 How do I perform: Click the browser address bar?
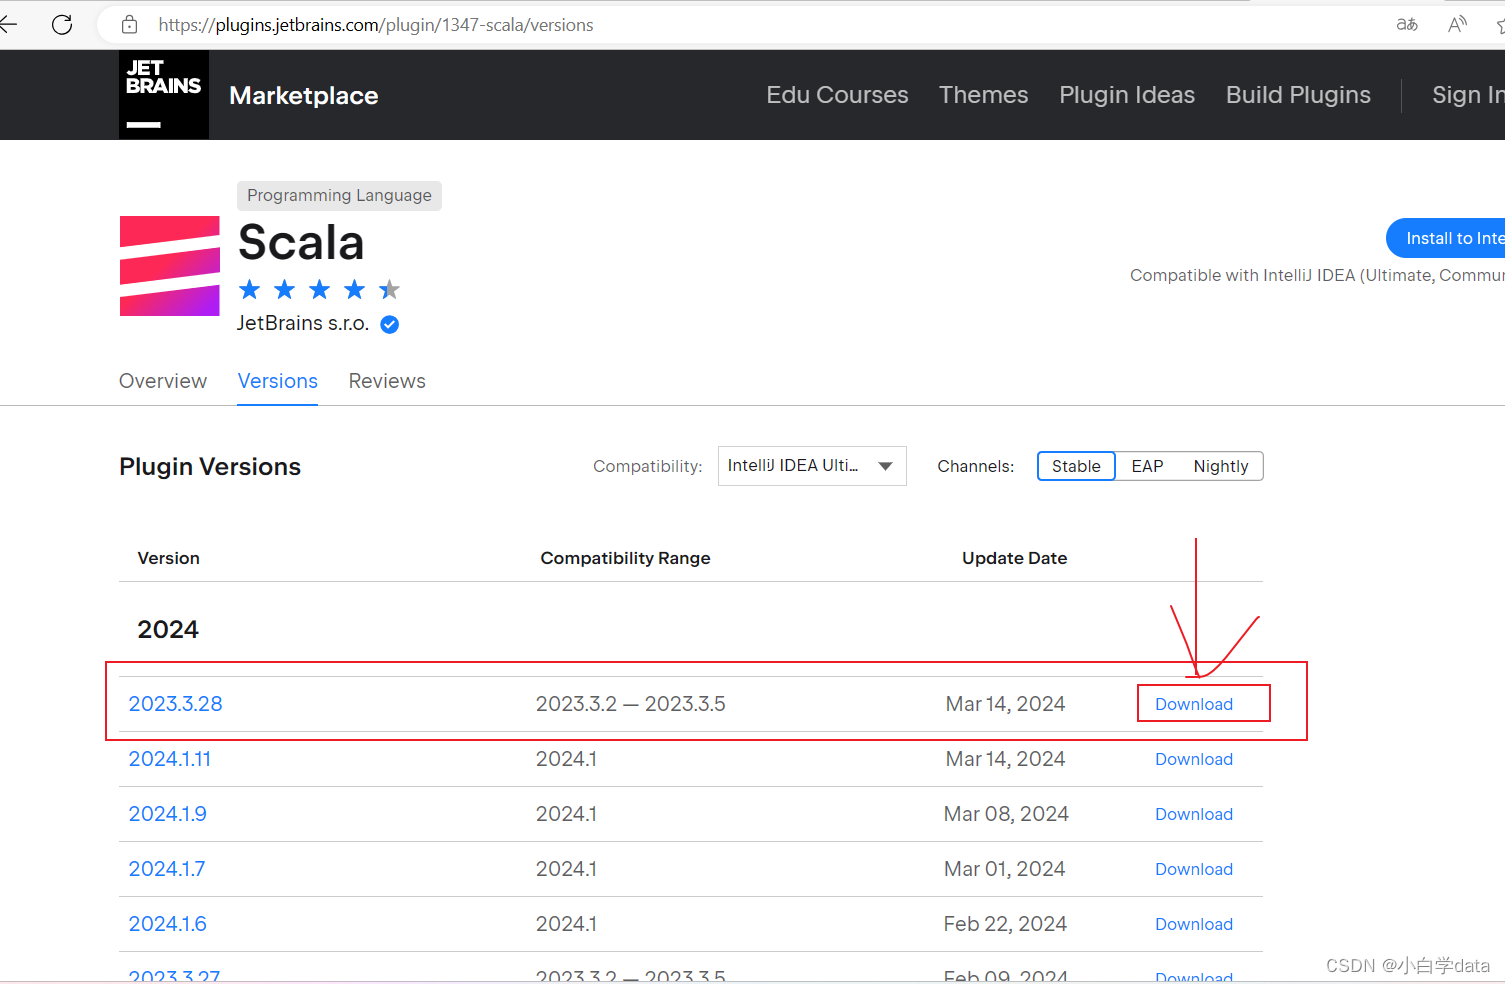pyautogui.click(x=400, y=24)
